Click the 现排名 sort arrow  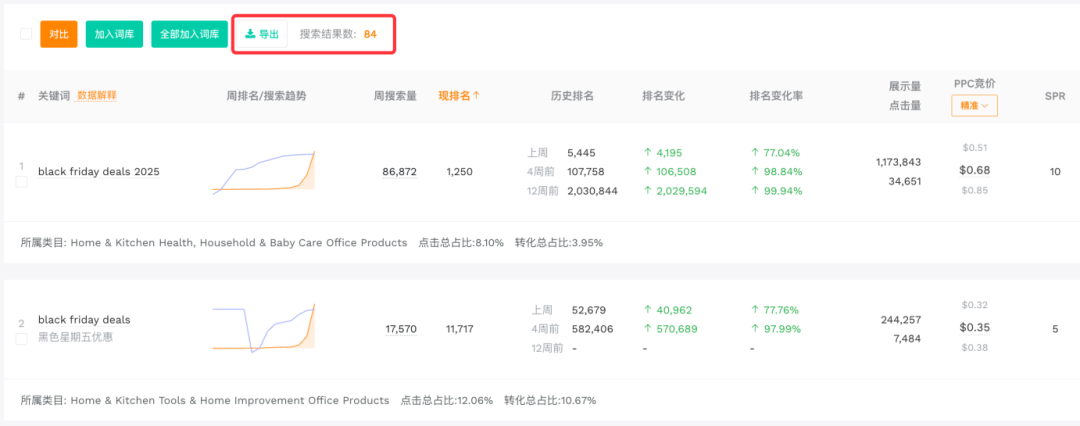[x=477, y=96]
